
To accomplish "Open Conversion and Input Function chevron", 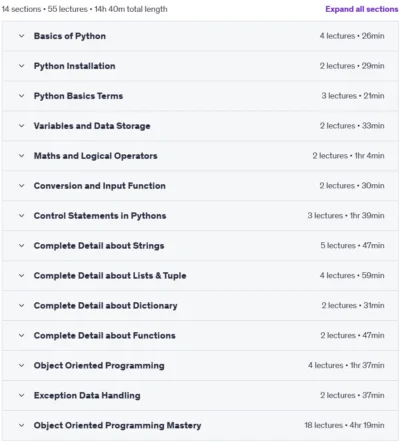I will tap(21, 186).
